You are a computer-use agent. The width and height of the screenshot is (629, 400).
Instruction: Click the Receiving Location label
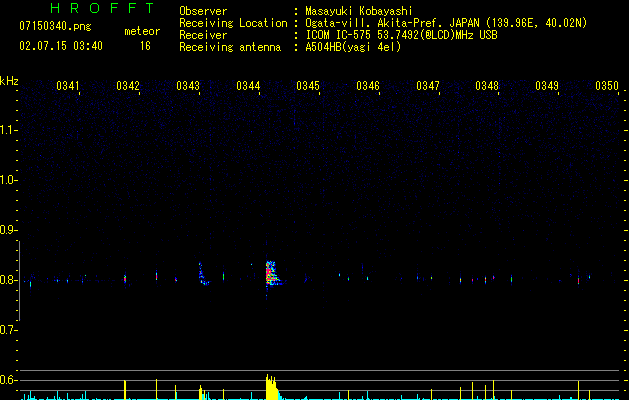[233, 23]
